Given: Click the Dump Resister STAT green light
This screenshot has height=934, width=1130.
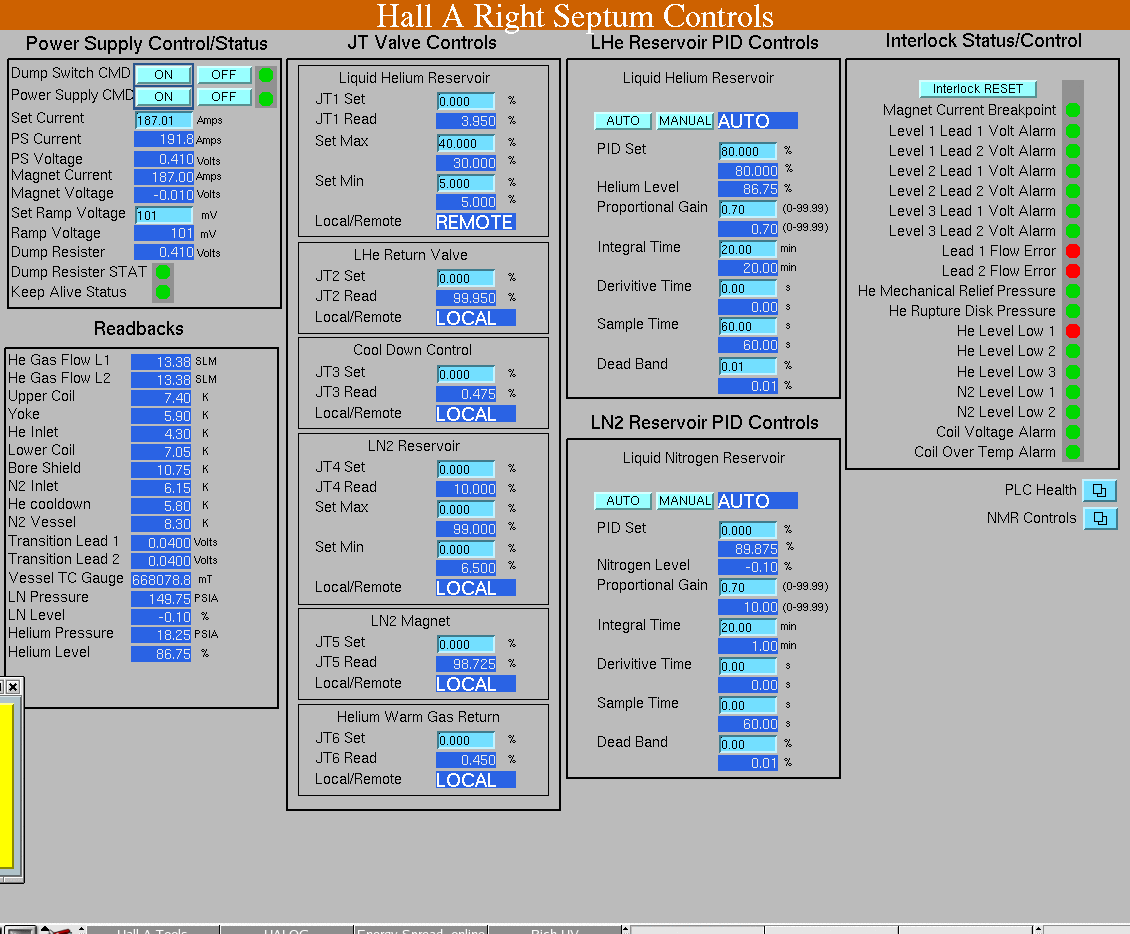Looking at the screenshot, I should coord(163,272).
